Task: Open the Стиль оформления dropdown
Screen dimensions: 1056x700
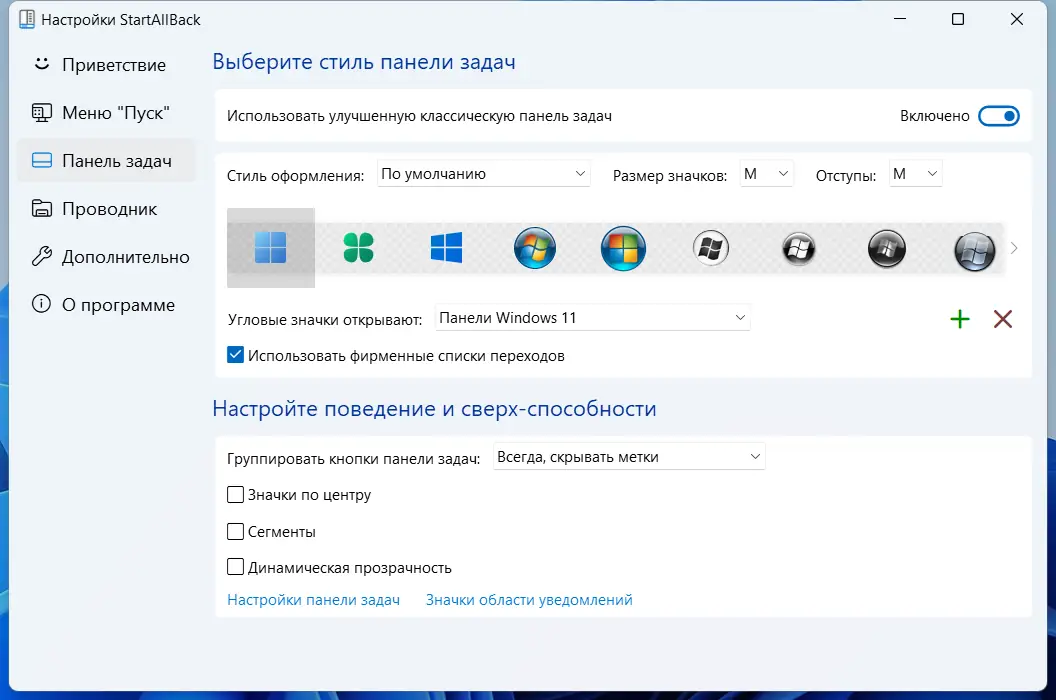Action: (483, 173)
